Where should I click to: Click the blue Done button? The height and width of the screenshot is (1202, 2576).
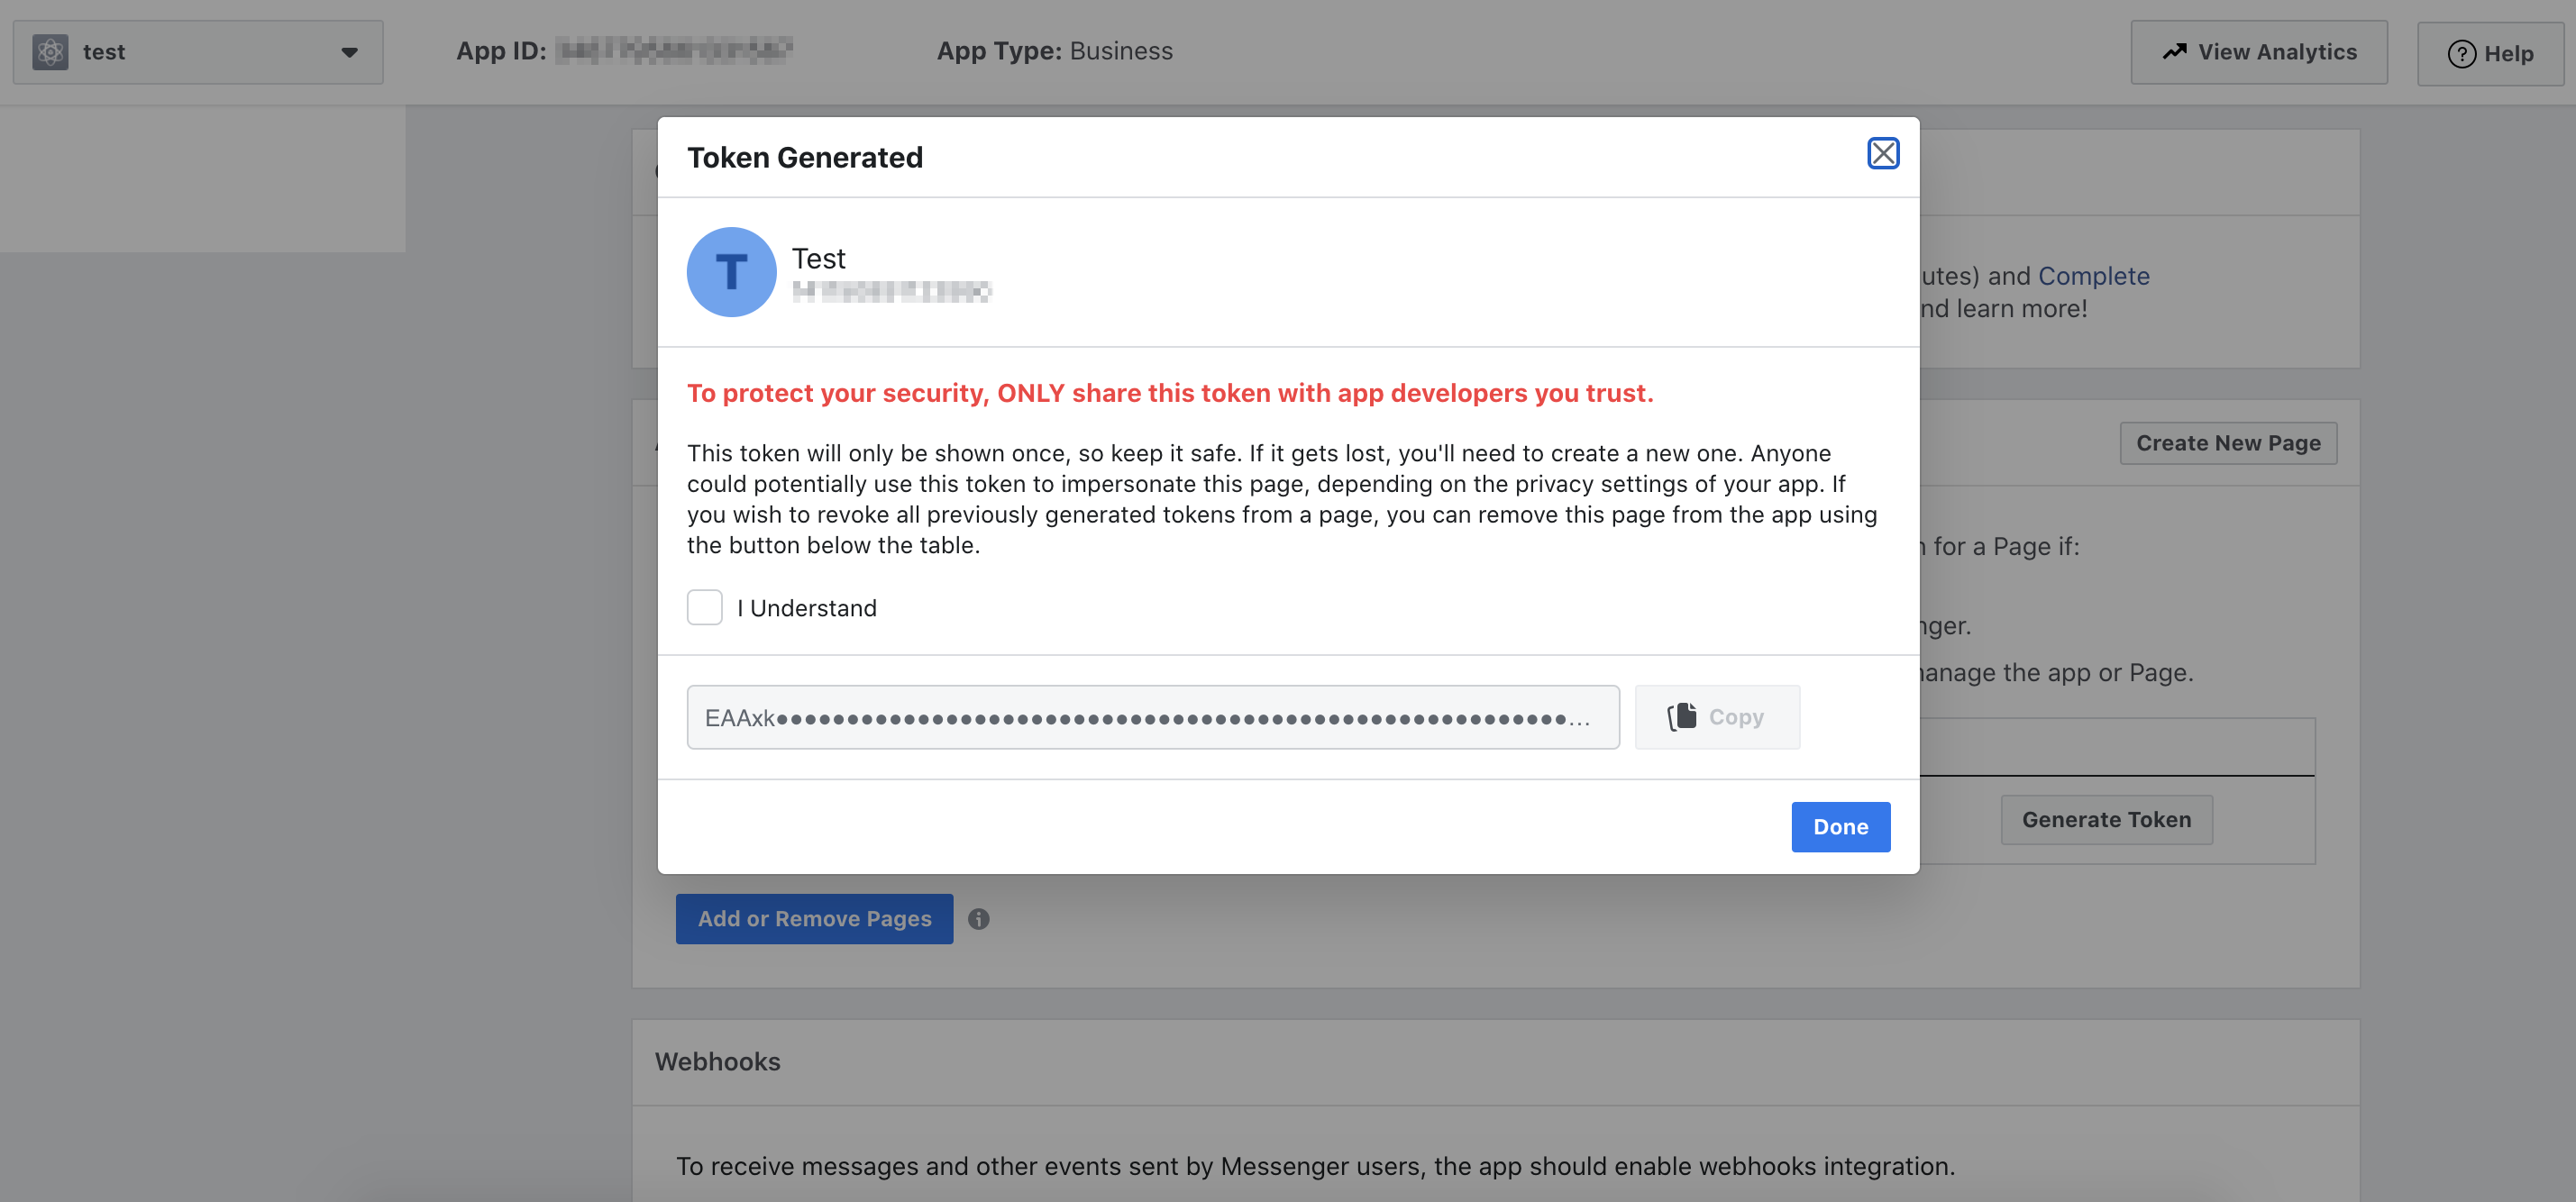1840,826
